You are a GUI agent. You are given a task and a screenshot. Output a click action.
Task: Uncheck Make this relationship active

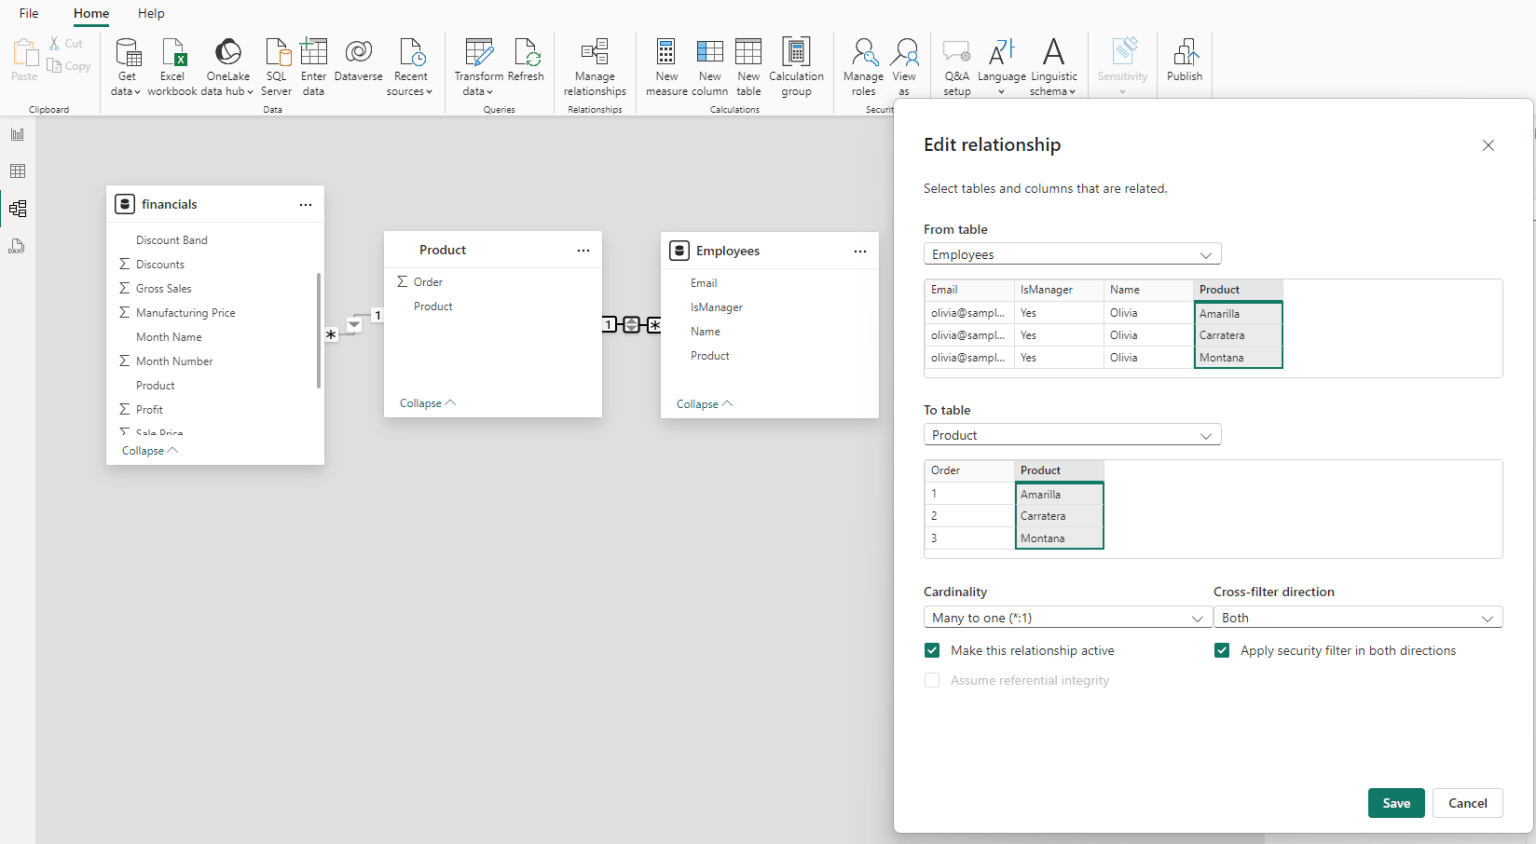(x=931, y=650)
